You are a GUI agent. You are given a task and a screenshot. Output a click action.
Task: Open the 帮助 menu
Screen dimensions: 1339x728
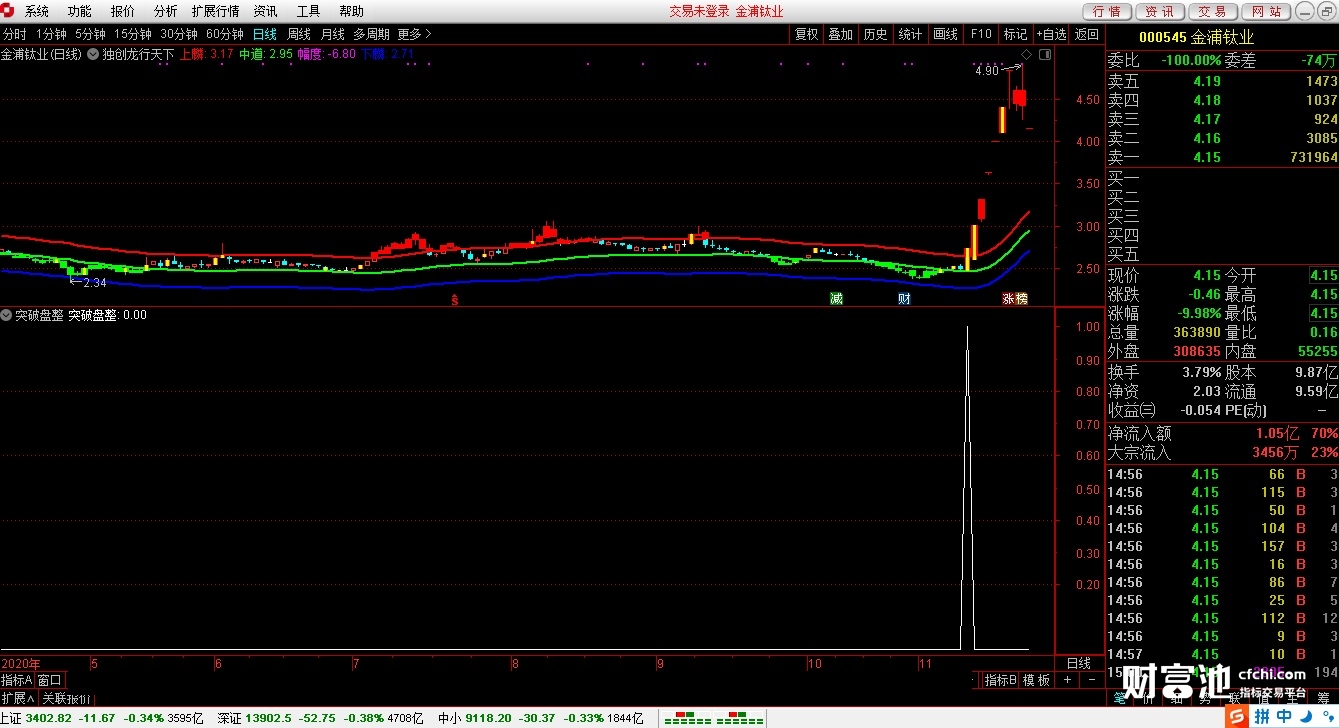(351, 12)
